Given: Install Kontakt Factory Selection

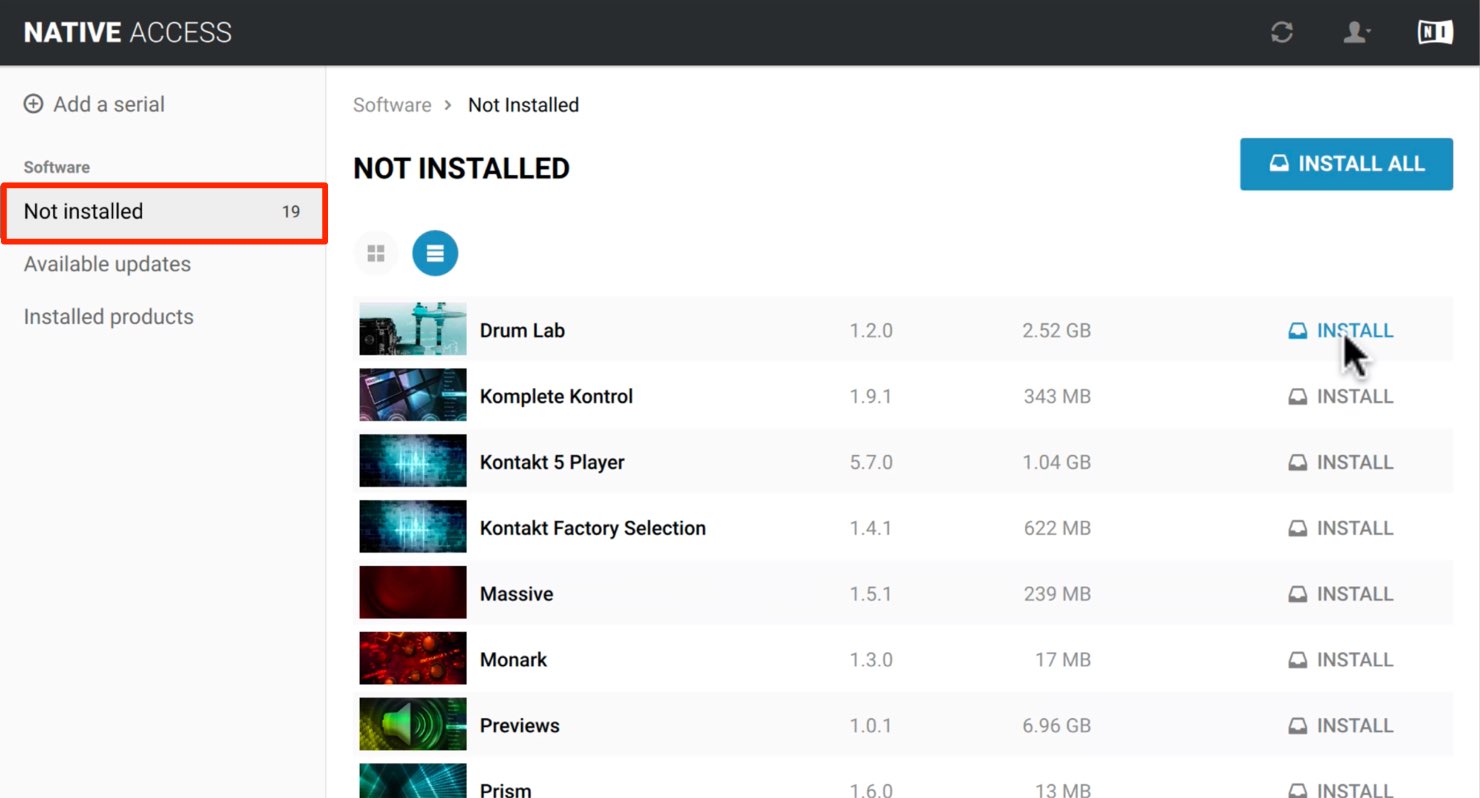Looking at the screenshot, I should 1340,528.
